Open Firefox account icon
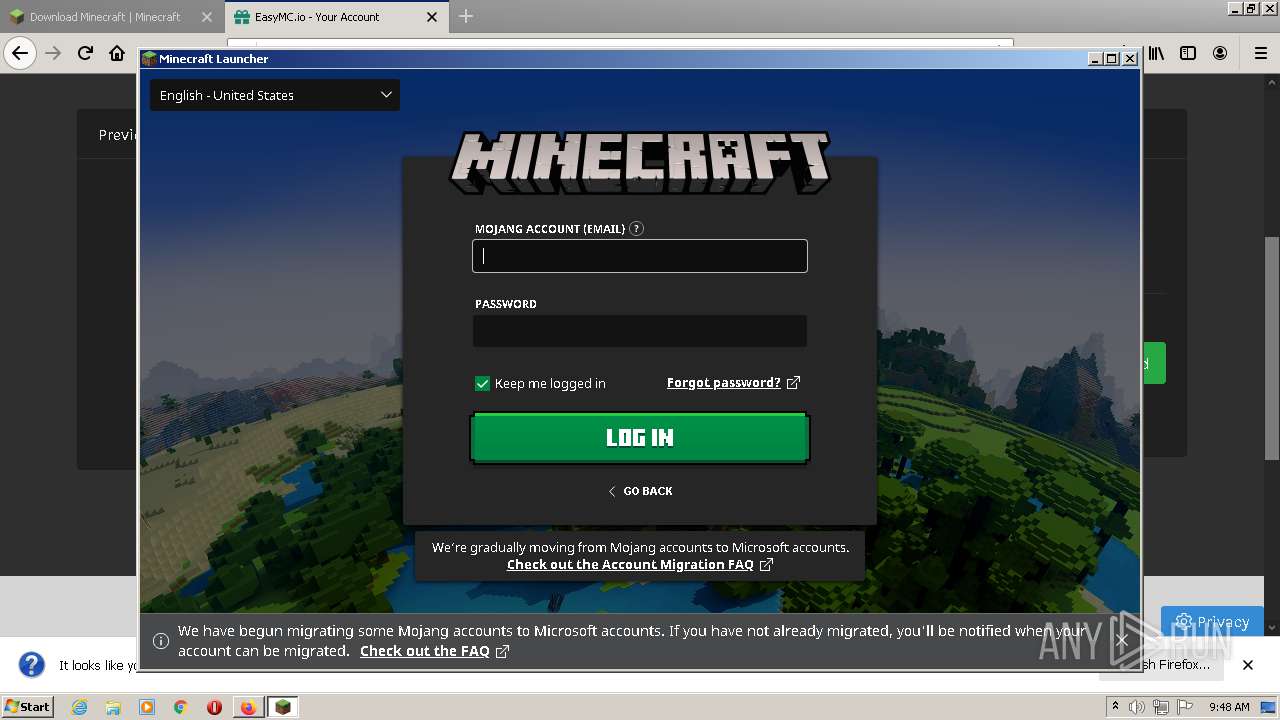 pos(1220,53)
